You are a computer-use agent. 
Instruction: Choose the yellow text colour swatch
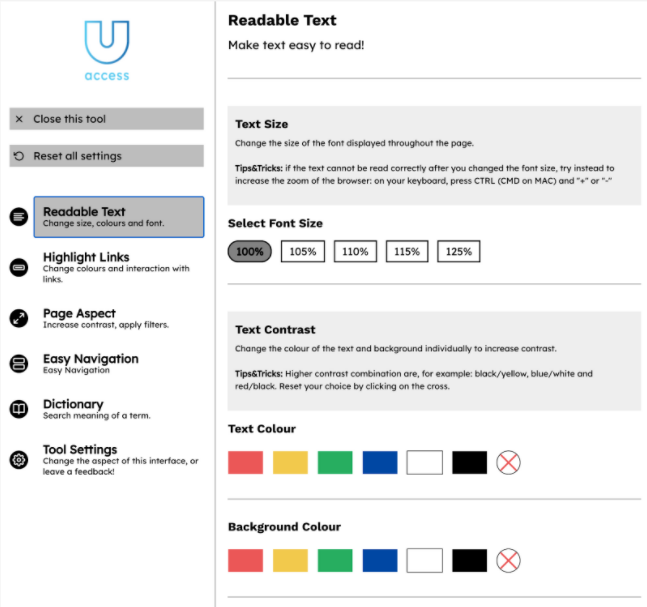[290, 462]
